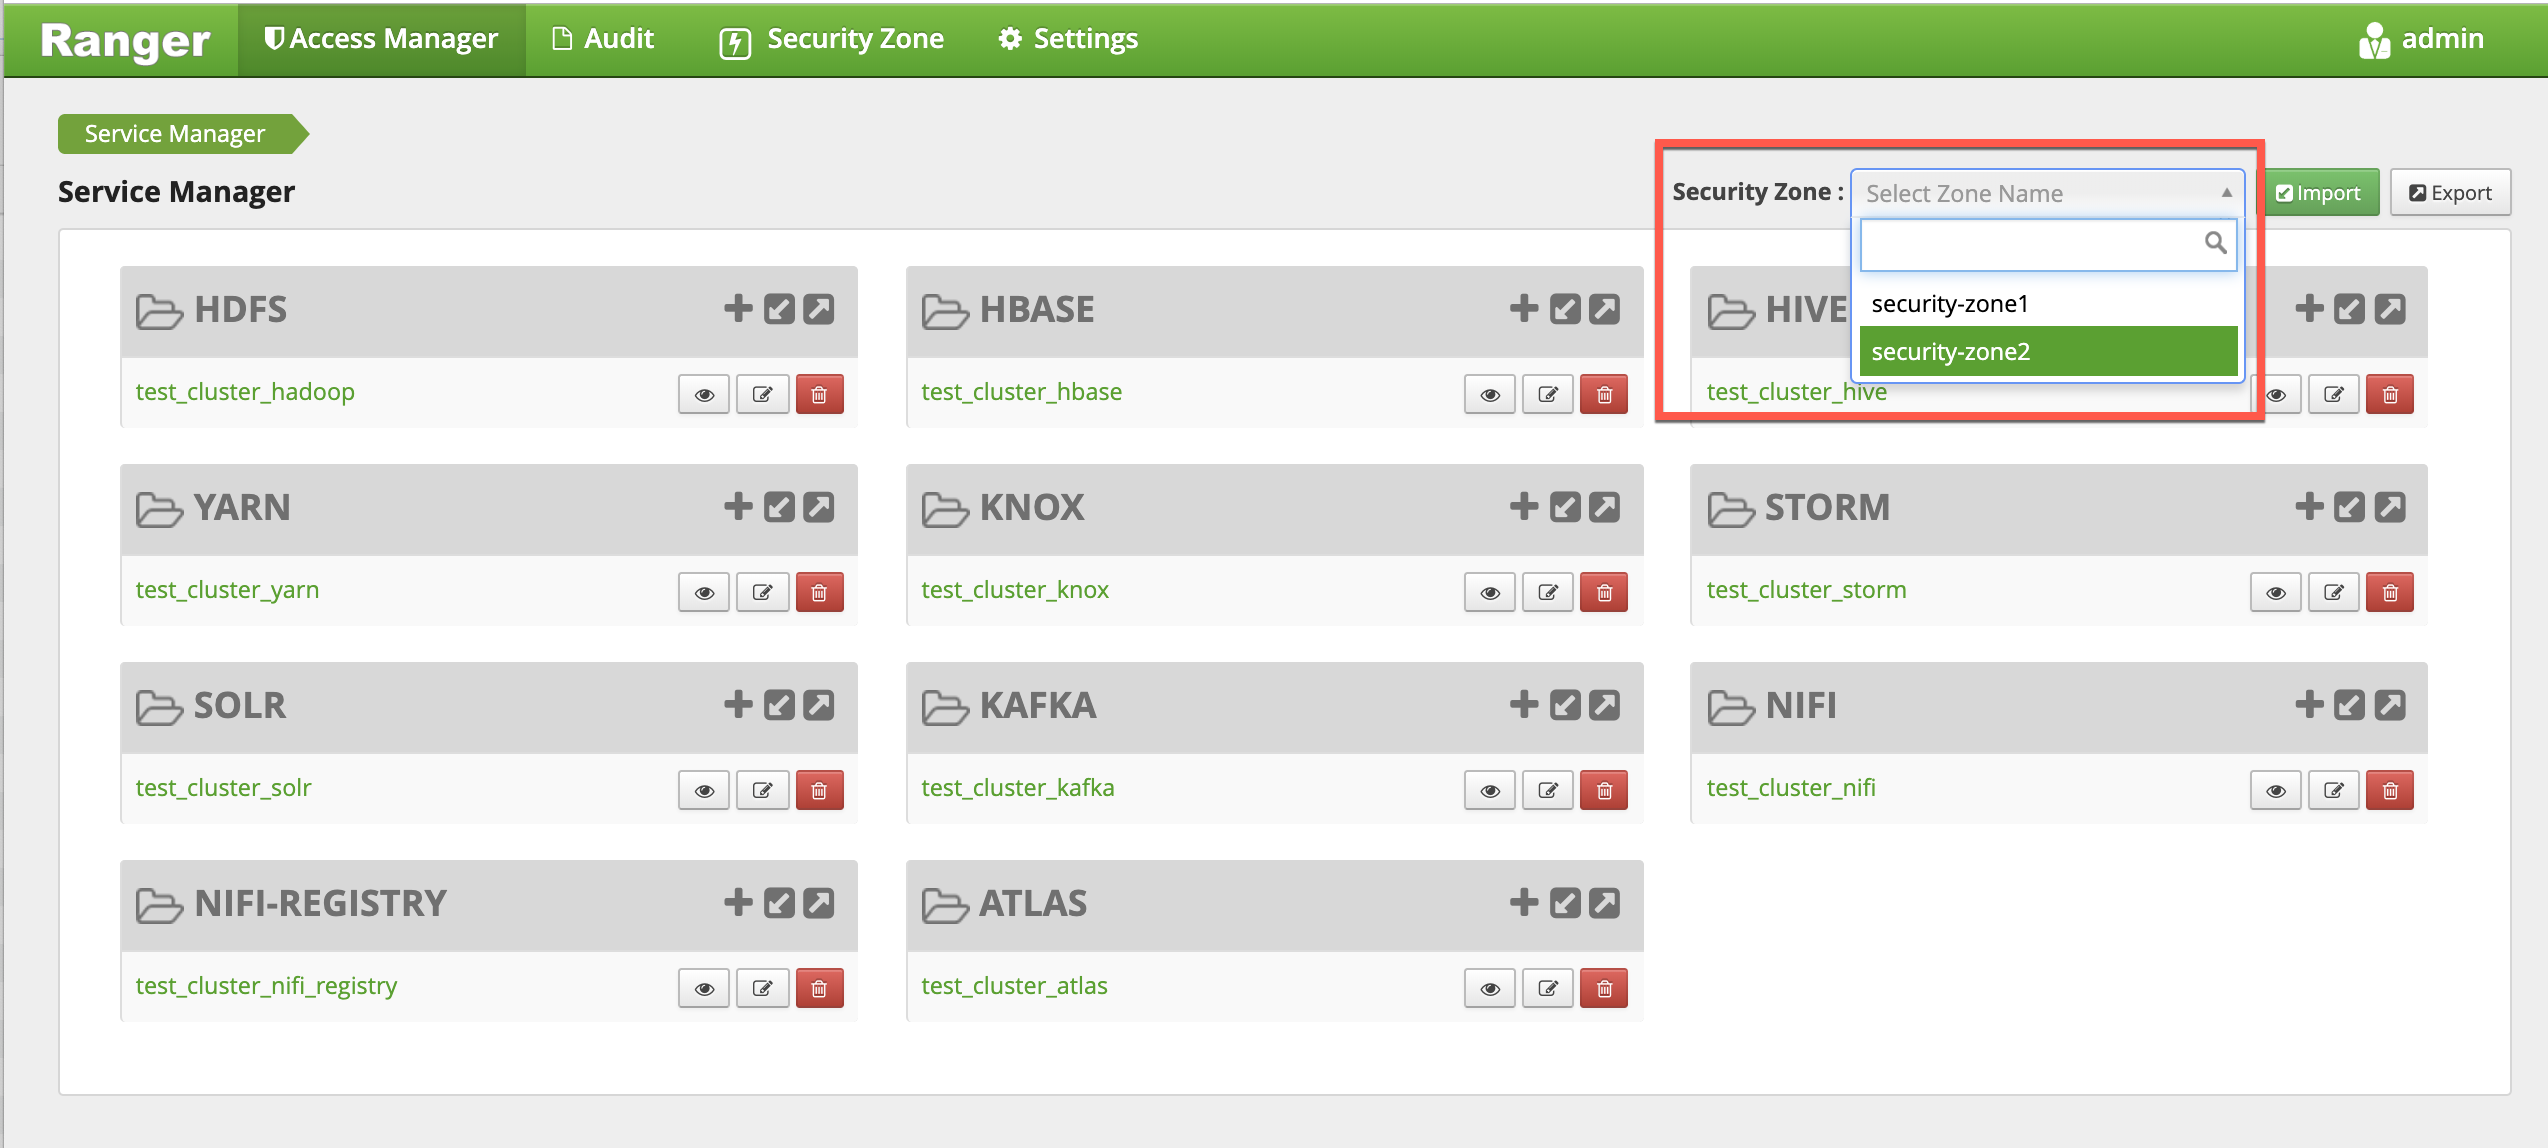Screen dimensions: 2548x1148
Task: Export KNOX policies icon
Action: (1605, 506)
